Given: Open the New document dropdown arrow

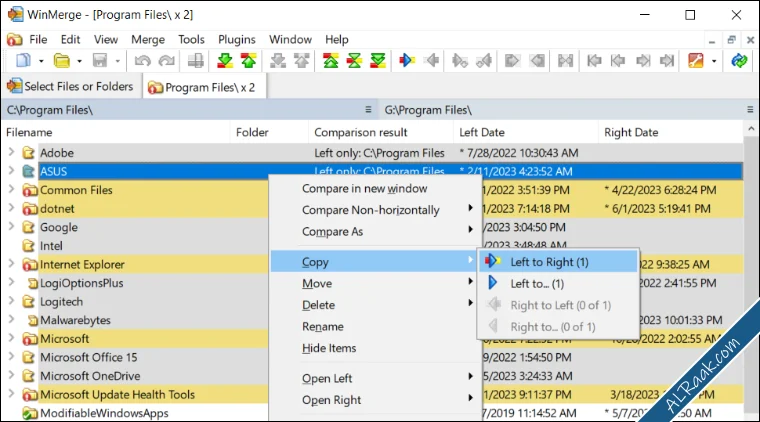Looking at the screenshot, I should pyautogui.click(x=41, y=61).
